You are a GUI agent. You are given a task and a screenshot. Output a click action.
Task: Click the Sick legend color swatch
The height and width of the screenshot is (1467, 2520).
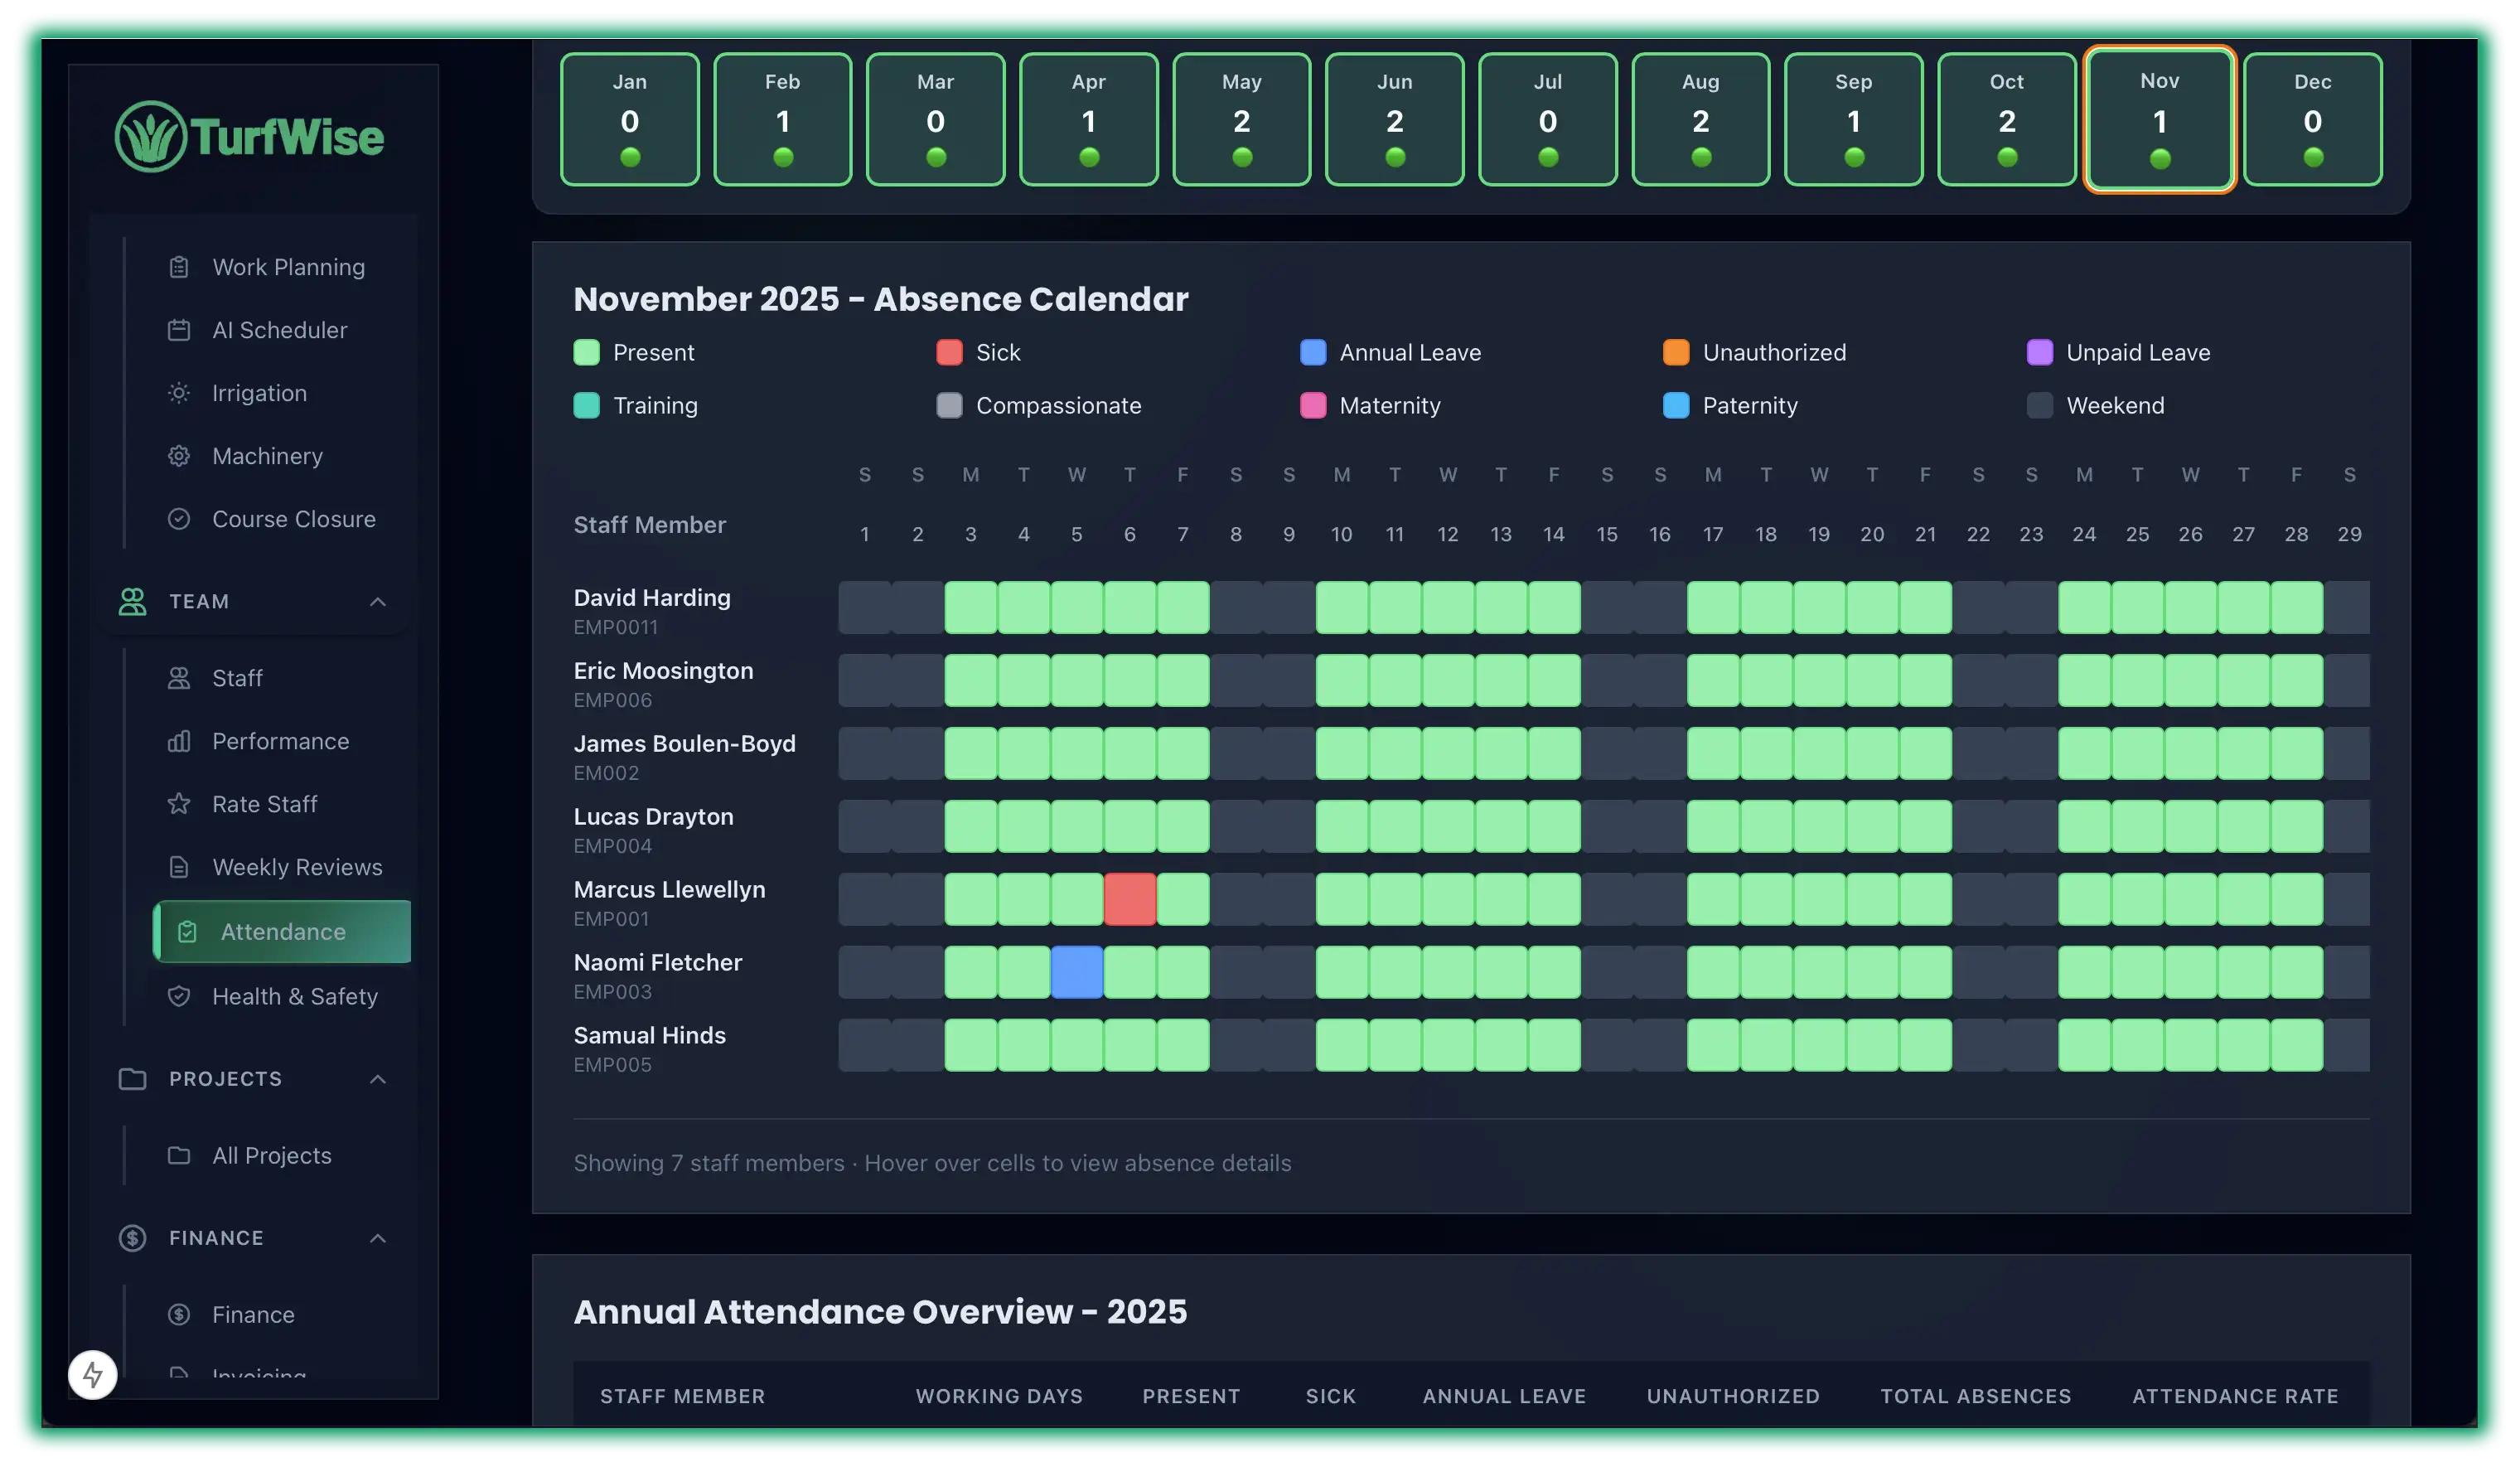coord(949,352)
